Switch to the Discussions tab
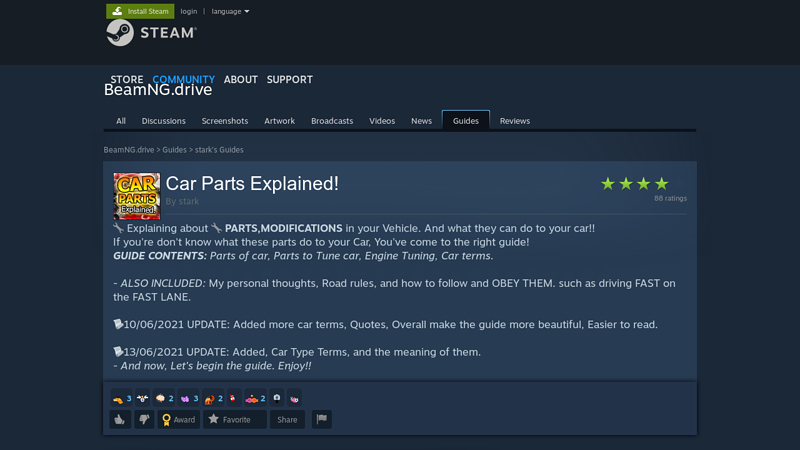Screen dimensions: 800x450 (164, 121)
